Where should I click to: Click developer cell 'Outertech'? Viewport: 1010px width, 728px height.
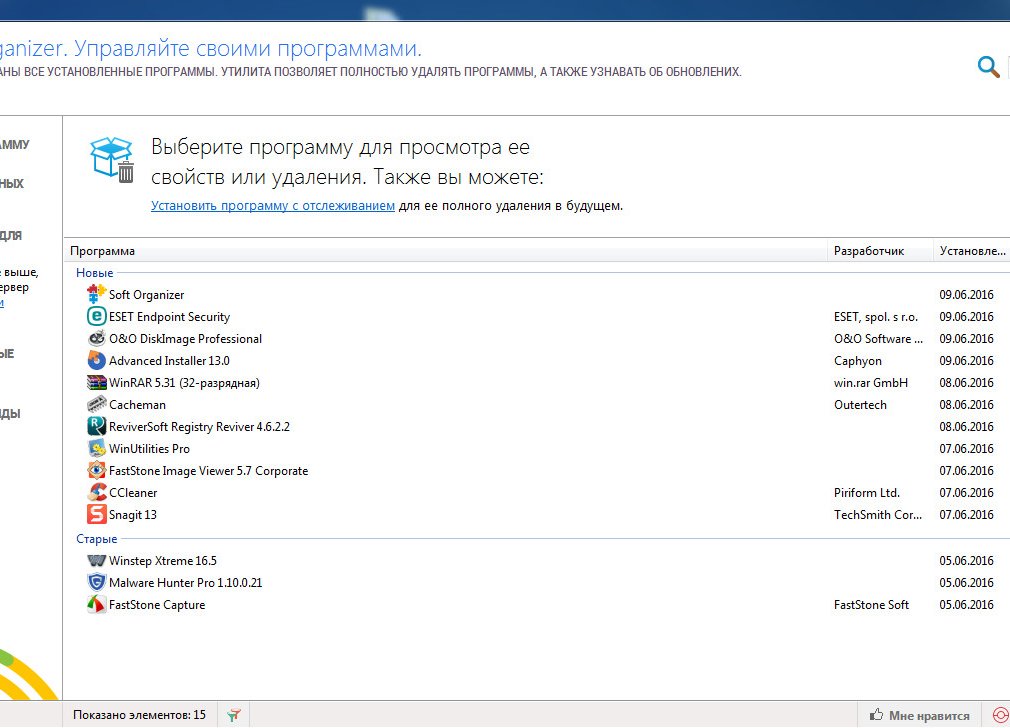[x=861, y=405]
